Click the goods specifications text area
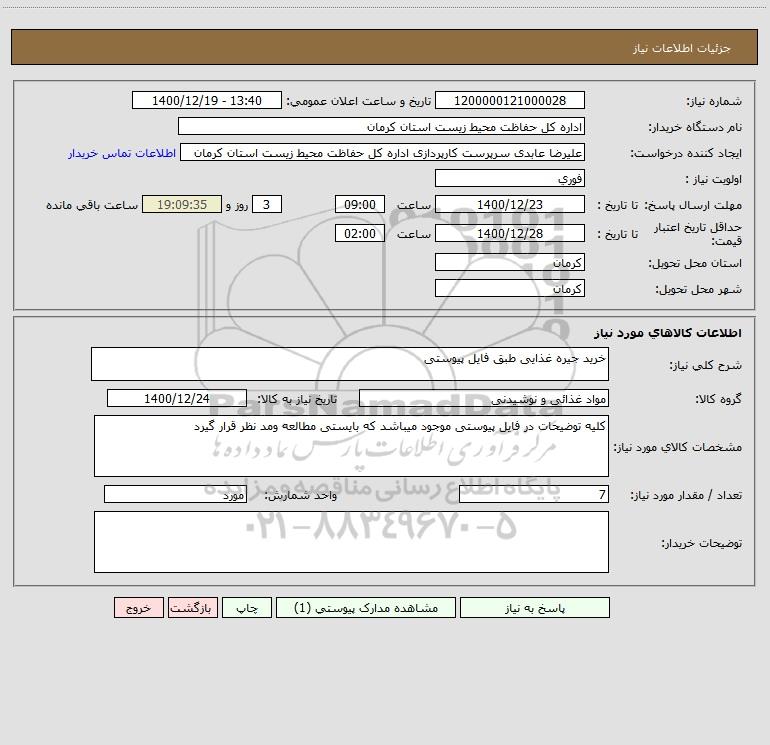 click(x=351, y=446)
